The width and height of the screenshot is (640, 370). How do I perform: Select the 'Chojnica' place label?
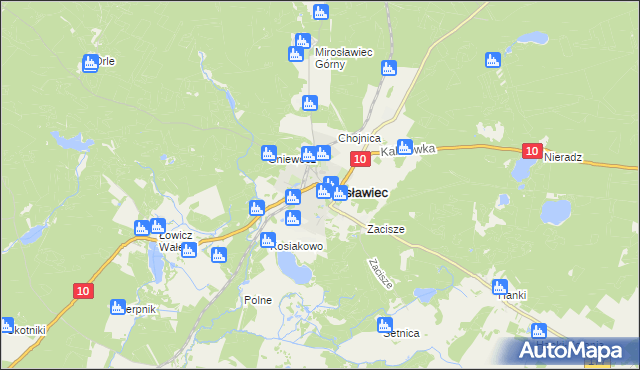pos(359,138)
